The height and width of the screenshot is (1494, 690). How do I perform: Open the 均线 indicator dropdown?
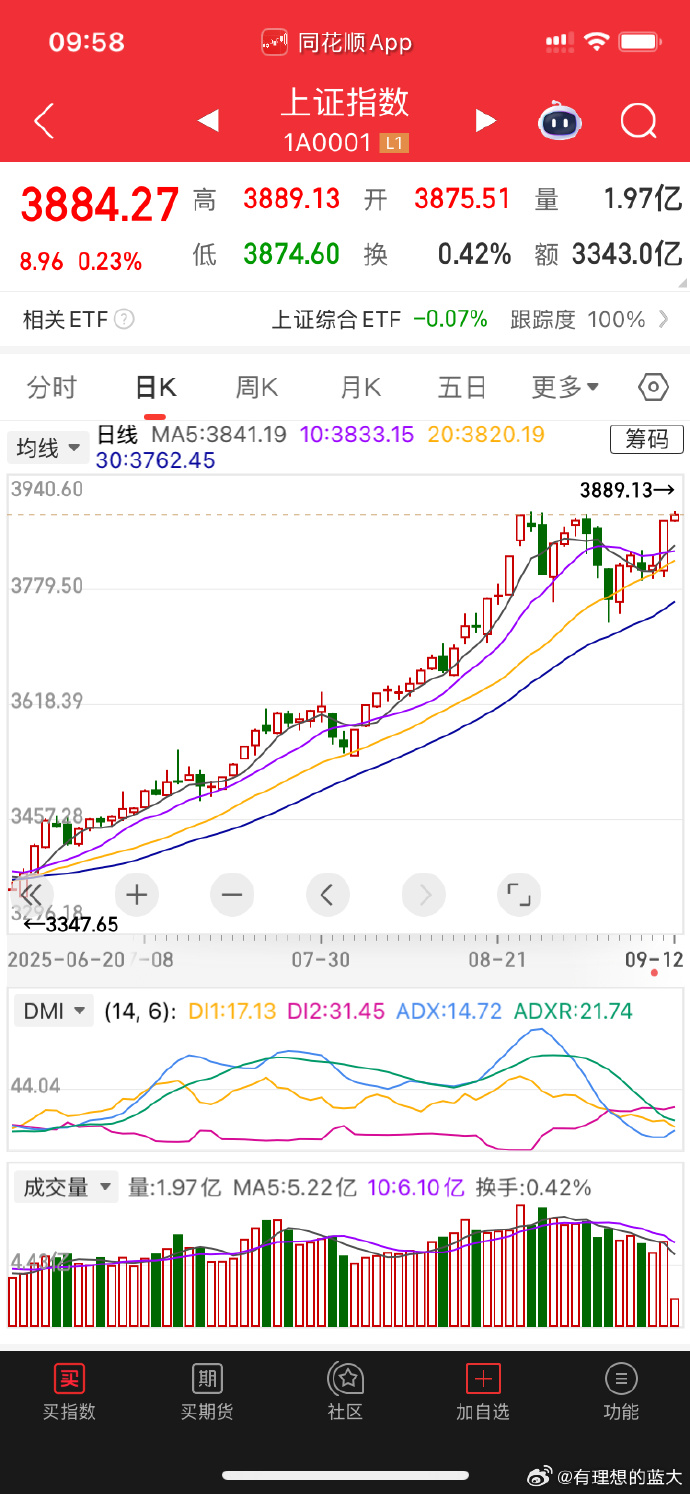(x=47, y=448)
